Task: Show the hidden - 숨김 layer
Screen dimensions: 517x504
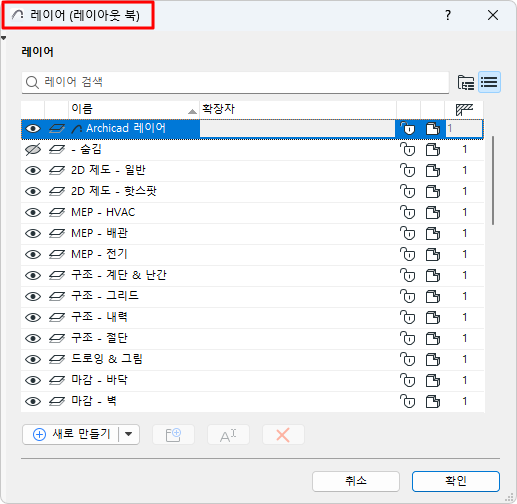Action: [x=33, y=150]
